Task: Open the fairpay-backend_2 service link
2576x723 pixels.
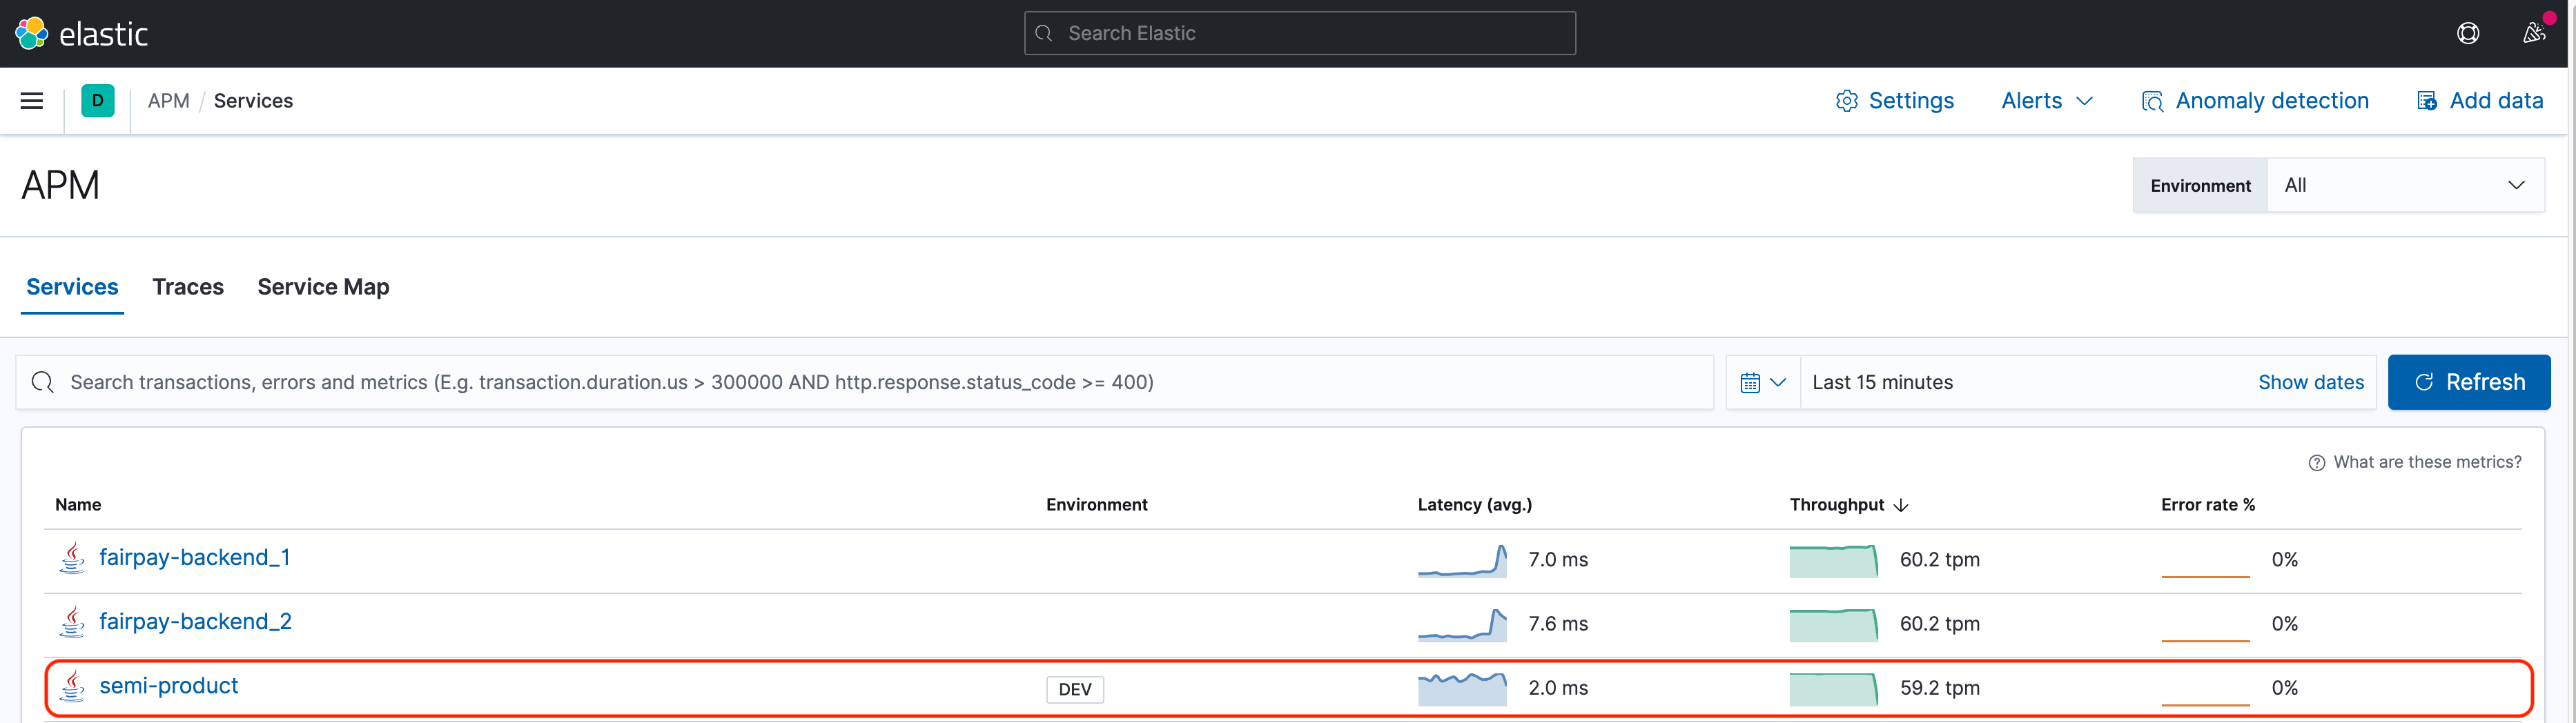Action: pos(195,622)
